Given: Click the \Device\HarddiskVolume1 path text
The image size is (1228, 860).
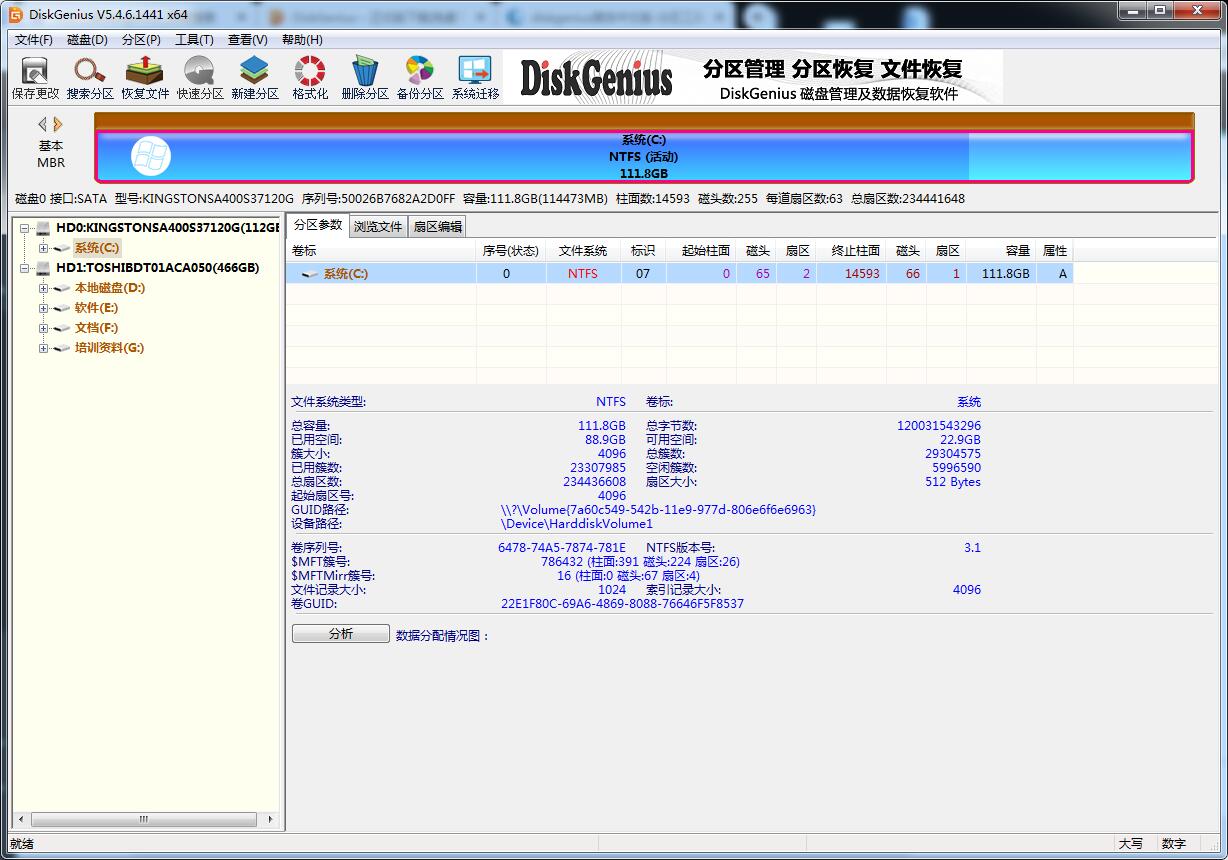Looking at the screenshot, I should point(577,524).
